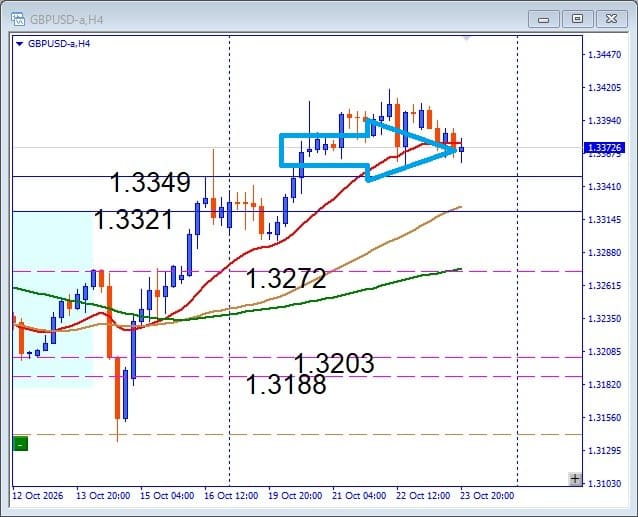Click the 12 Oct 2026 time label

(38, 496)
